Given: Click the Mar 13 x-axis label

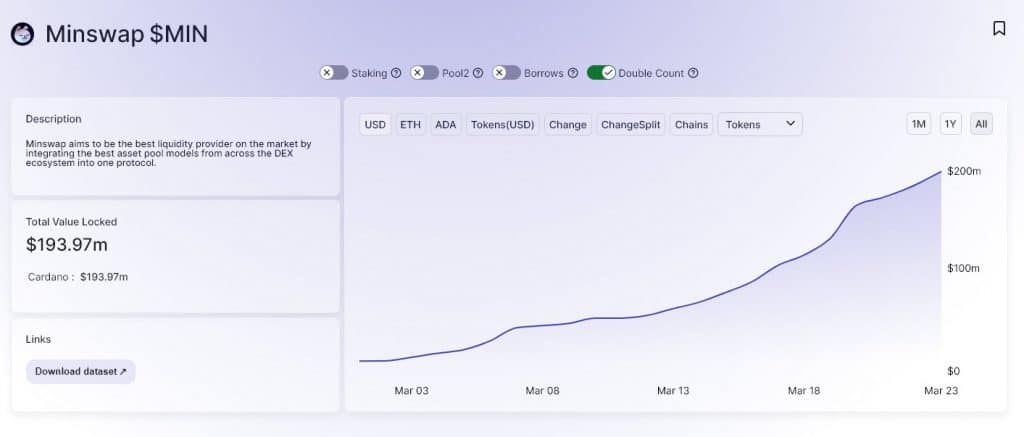Looking at the screenshot, I should [673, 391].
